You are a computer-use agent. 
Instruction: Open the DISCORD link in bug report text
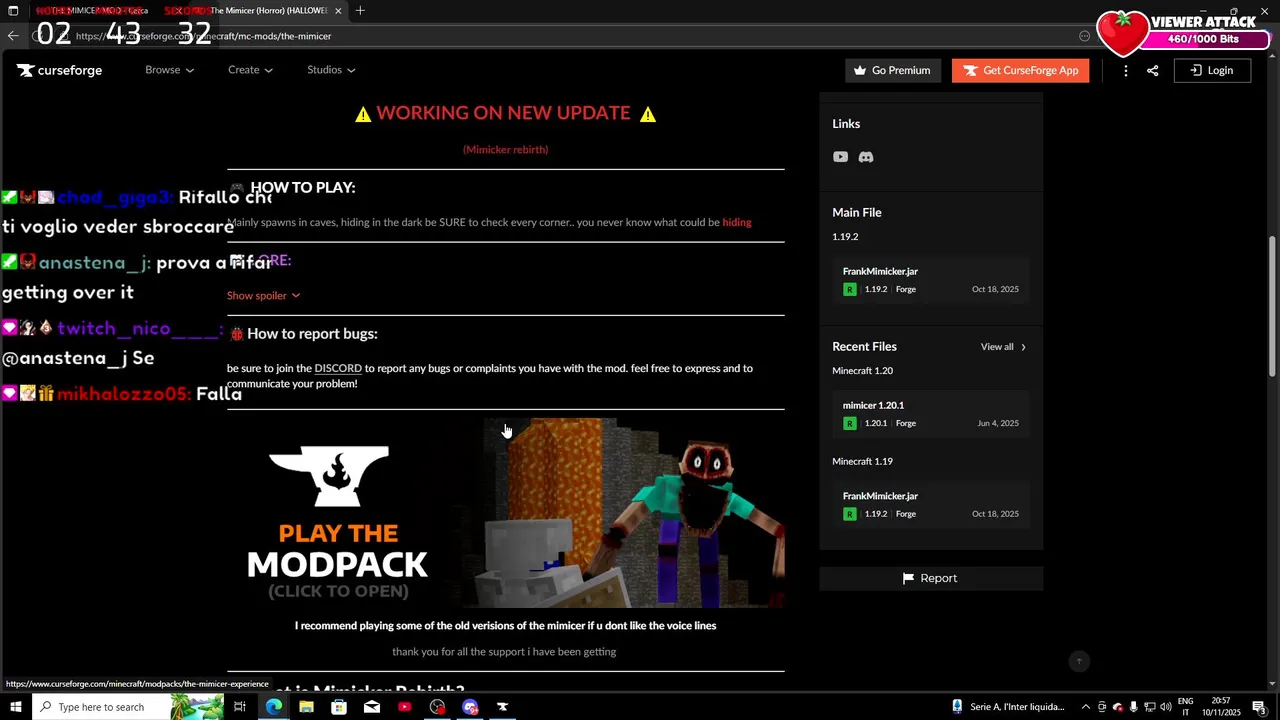click(338, 368)
